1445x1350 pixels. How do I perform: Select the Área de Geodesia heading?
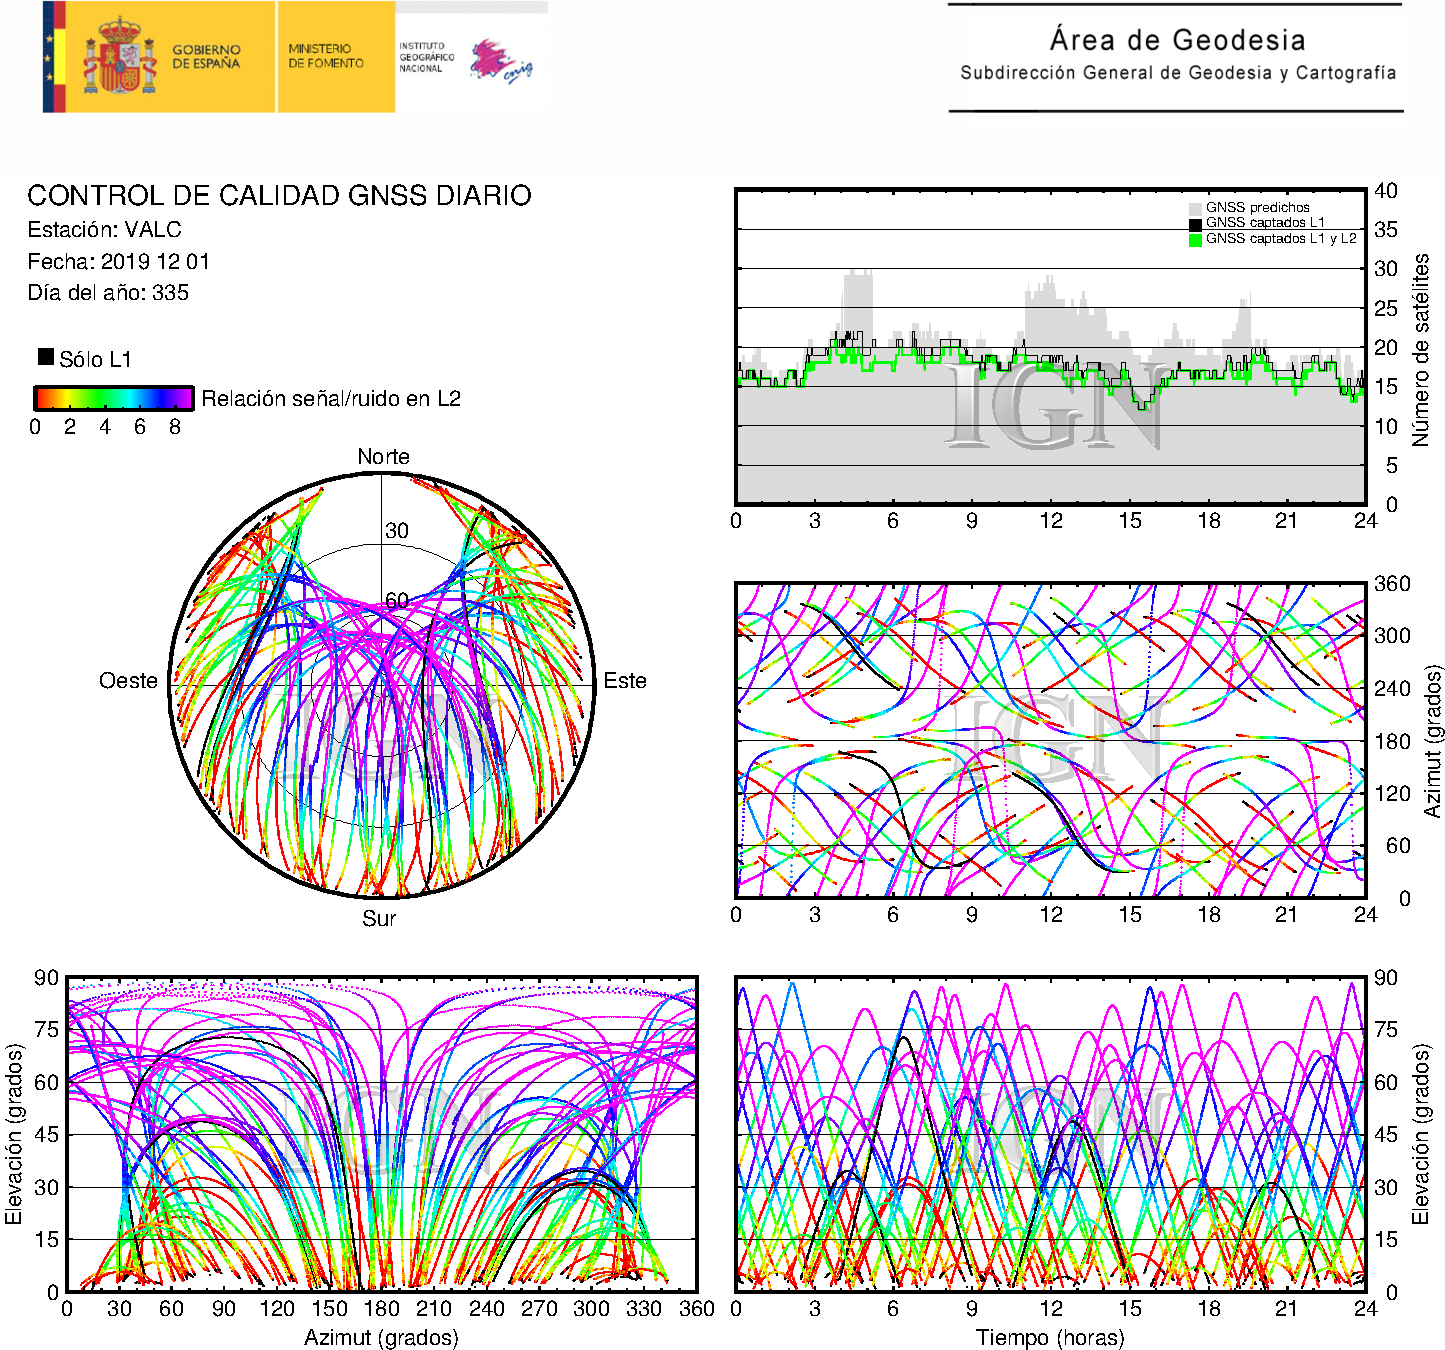click(x=1177, y=40)
